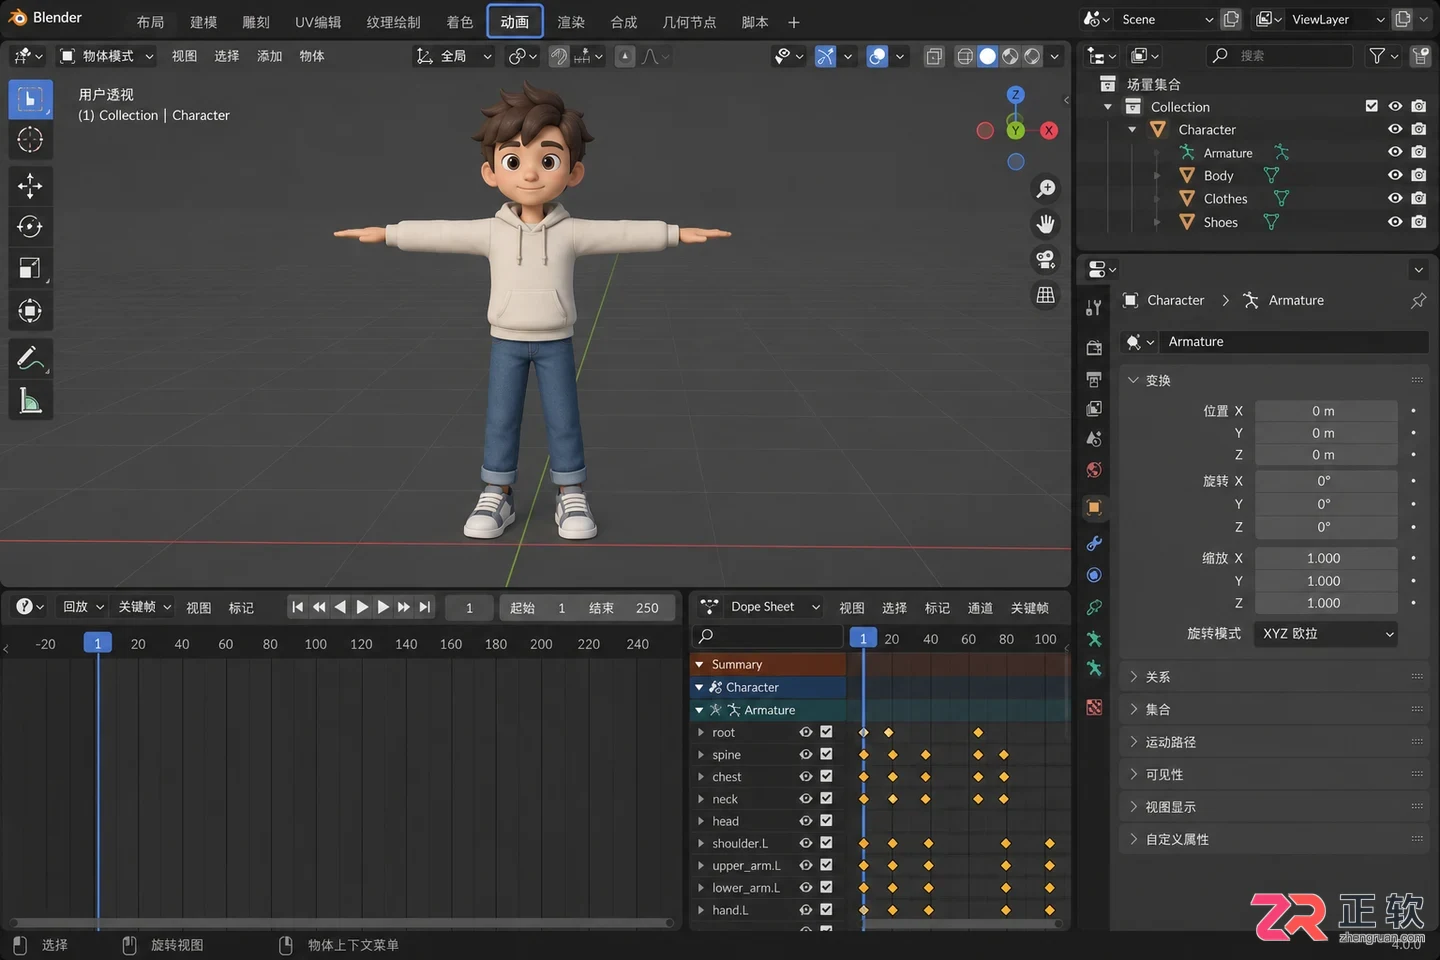
Task: Click the viewport zoom magnifier icon
Action: 1046,189
